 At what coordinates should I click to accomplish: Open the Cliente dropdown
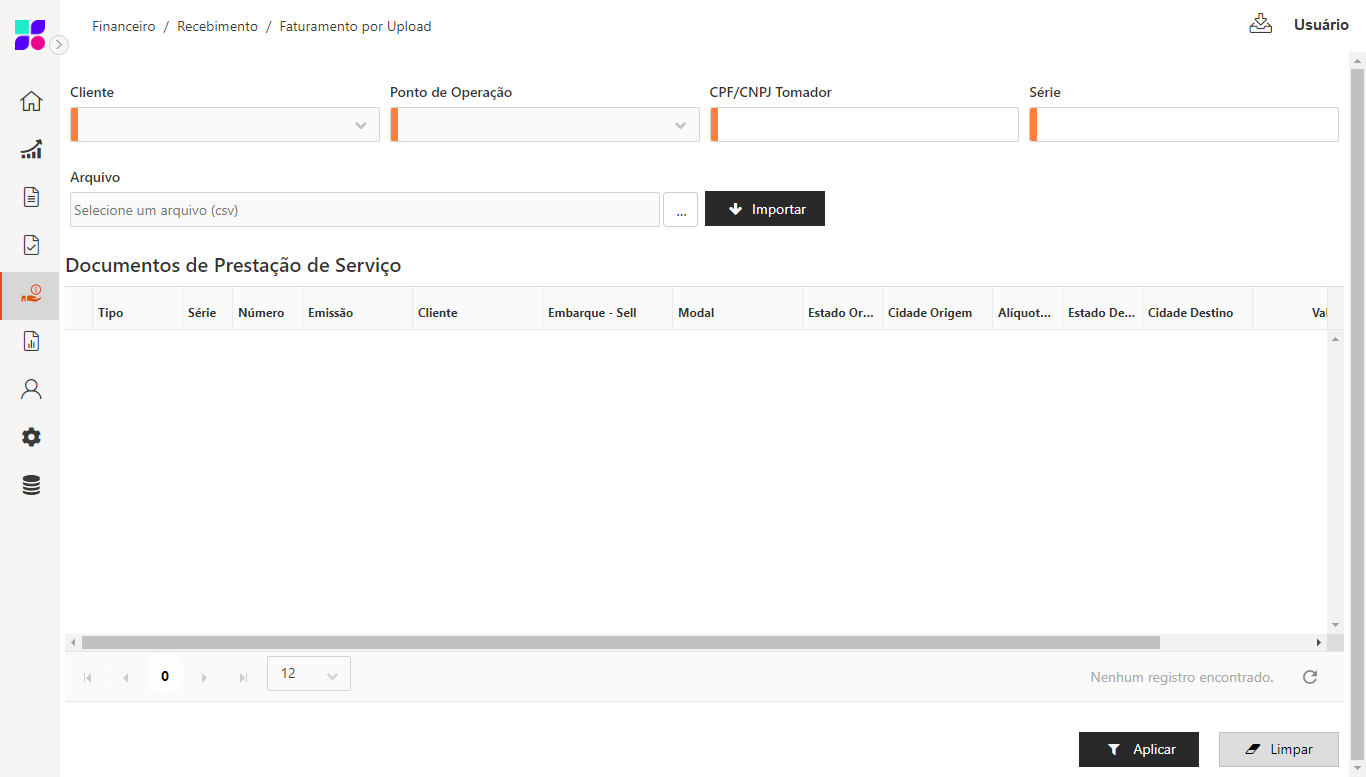[x=225, y=125]
